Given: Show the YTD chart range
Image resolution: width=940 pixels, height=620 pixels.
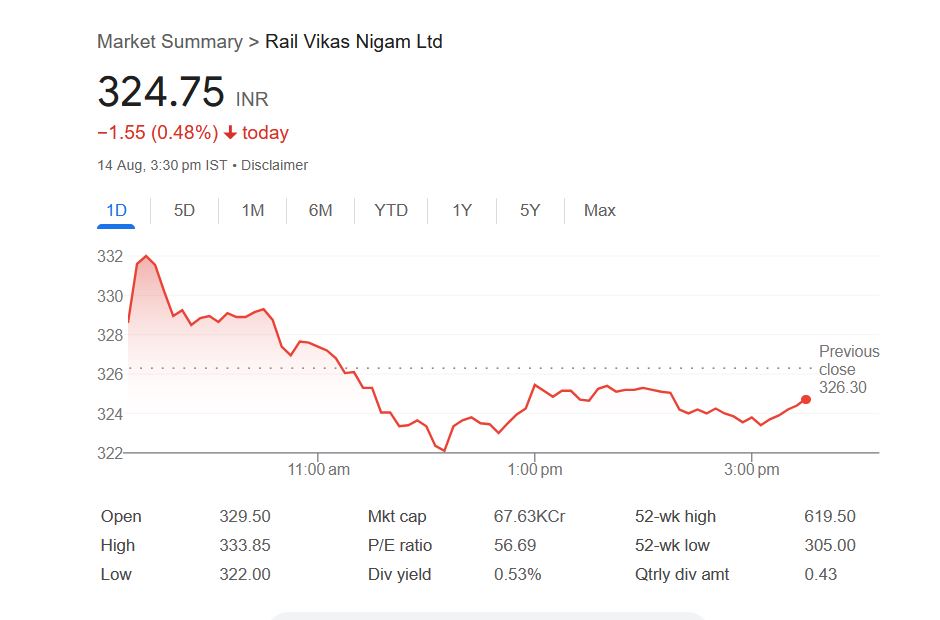Looking at the screenshot, I should 391,211.
